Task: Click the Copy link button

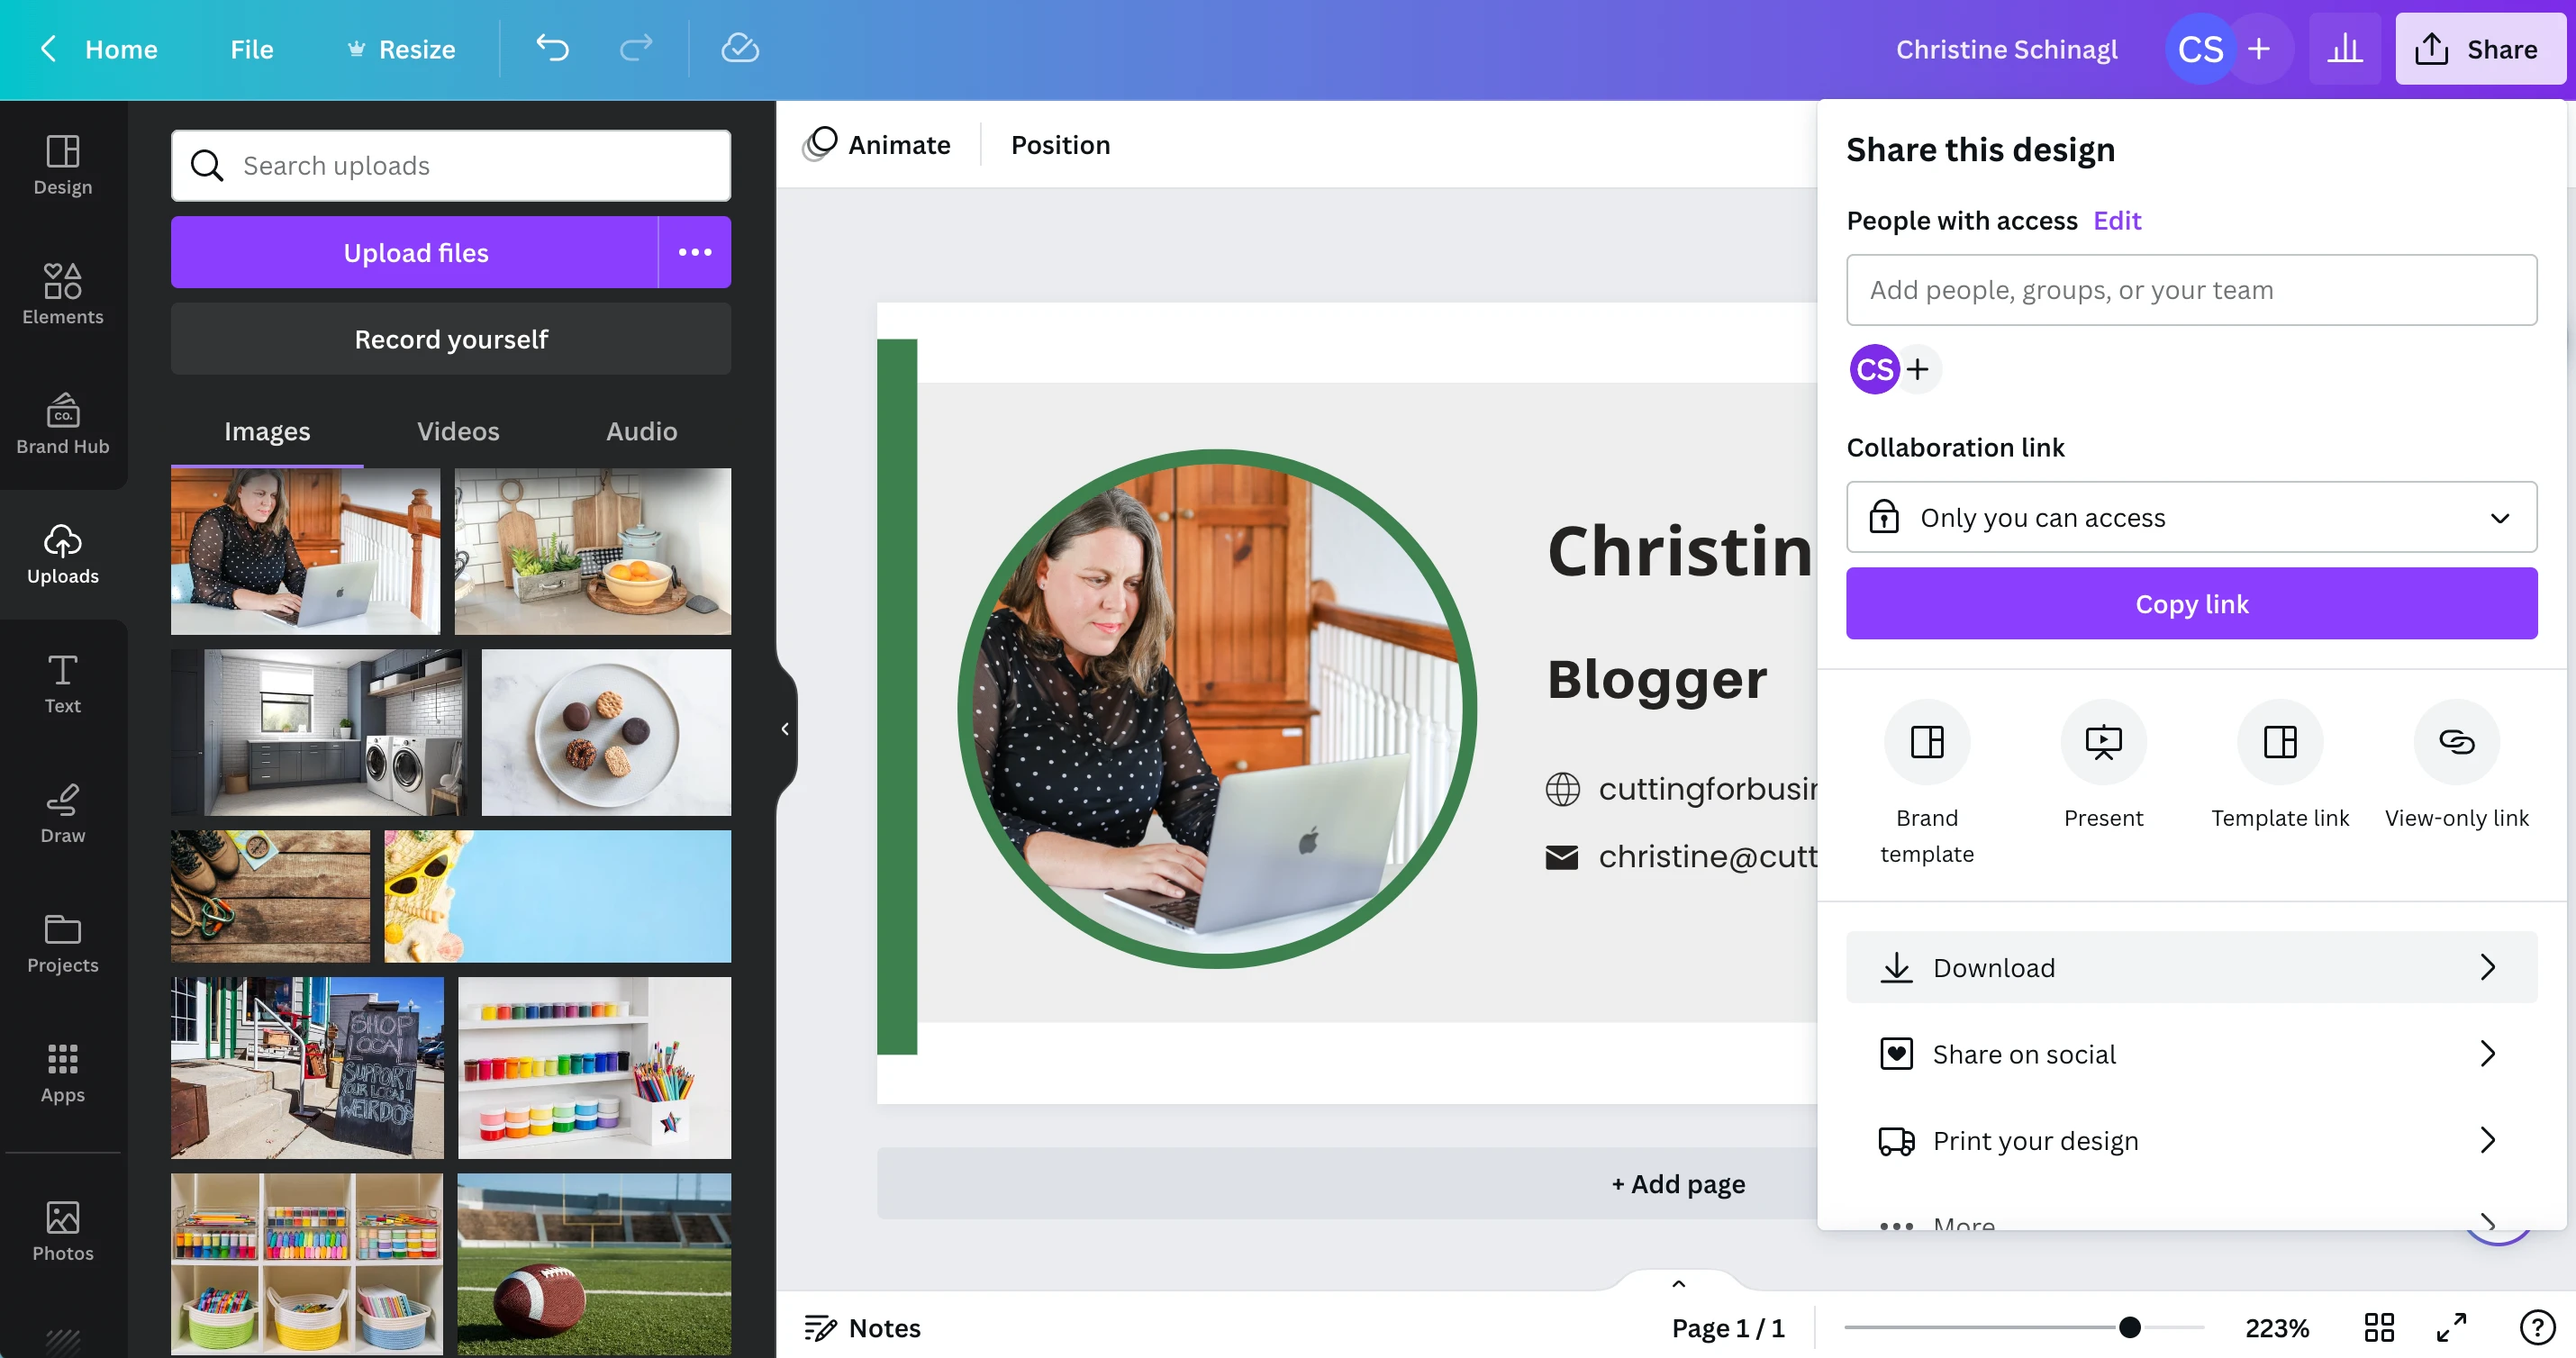Action: pyautogui.click(x=2191, y=603)
